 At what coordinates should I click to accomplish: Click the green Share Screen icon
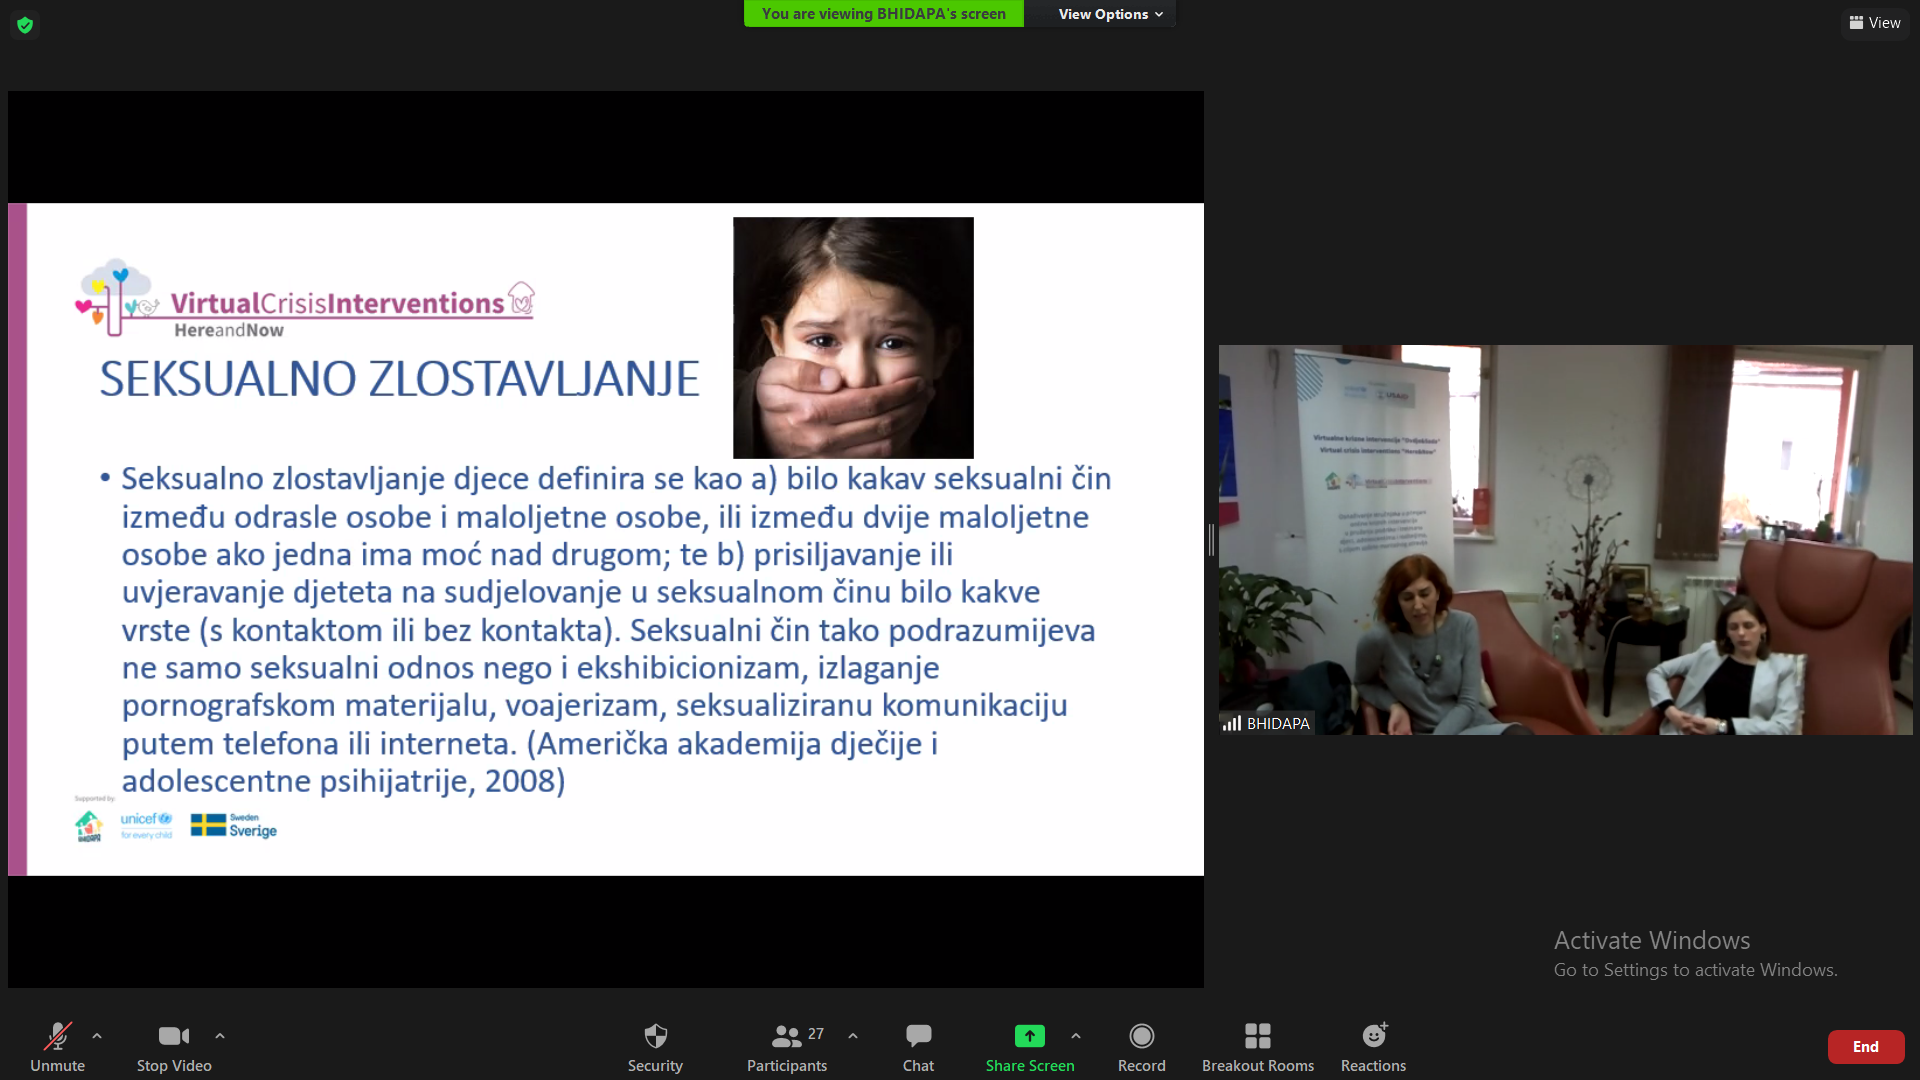[x=1029, y=1036]
